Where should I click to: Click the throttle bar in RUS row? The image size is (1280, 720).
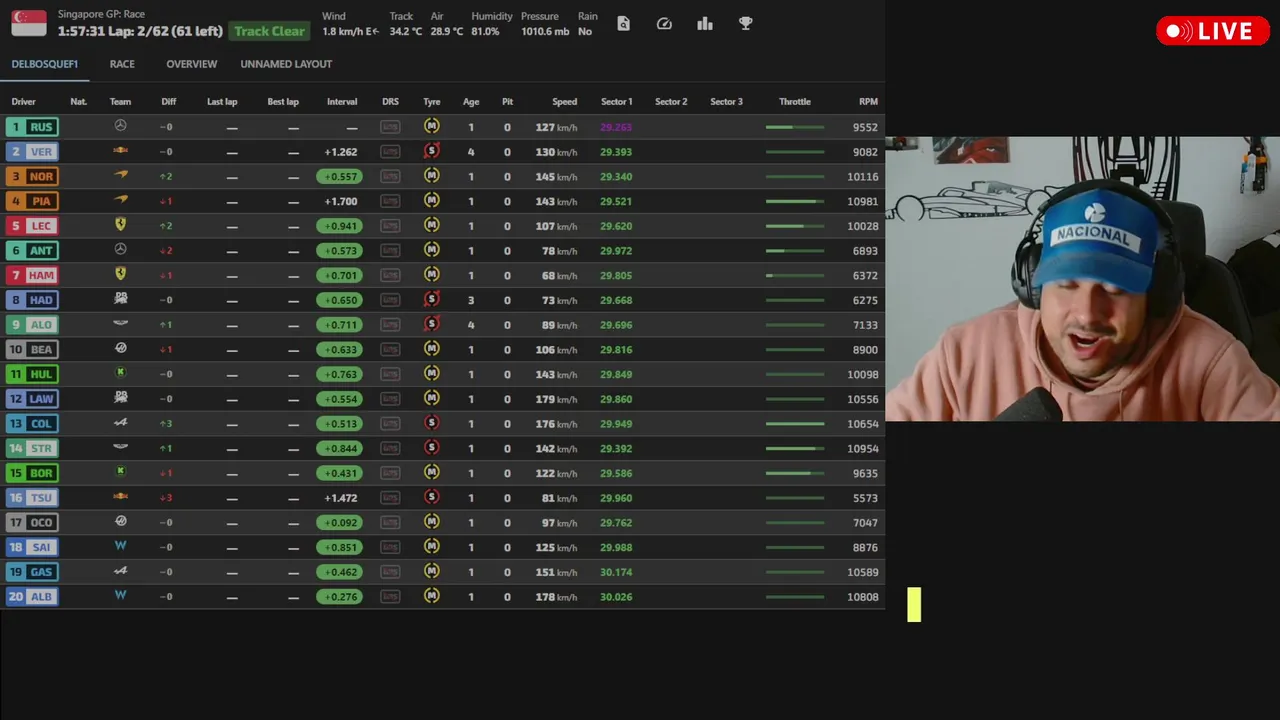(795, 127)
